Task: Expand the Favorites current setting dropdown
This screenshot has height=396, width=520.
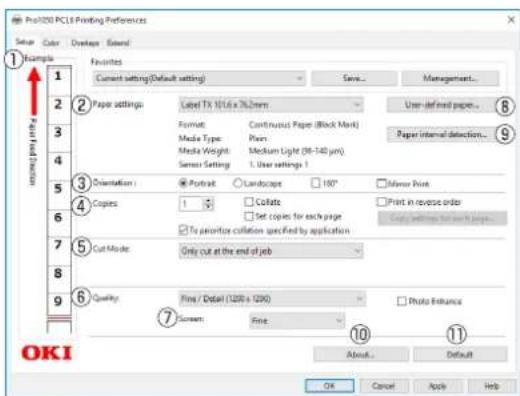Action: (199, 79)
